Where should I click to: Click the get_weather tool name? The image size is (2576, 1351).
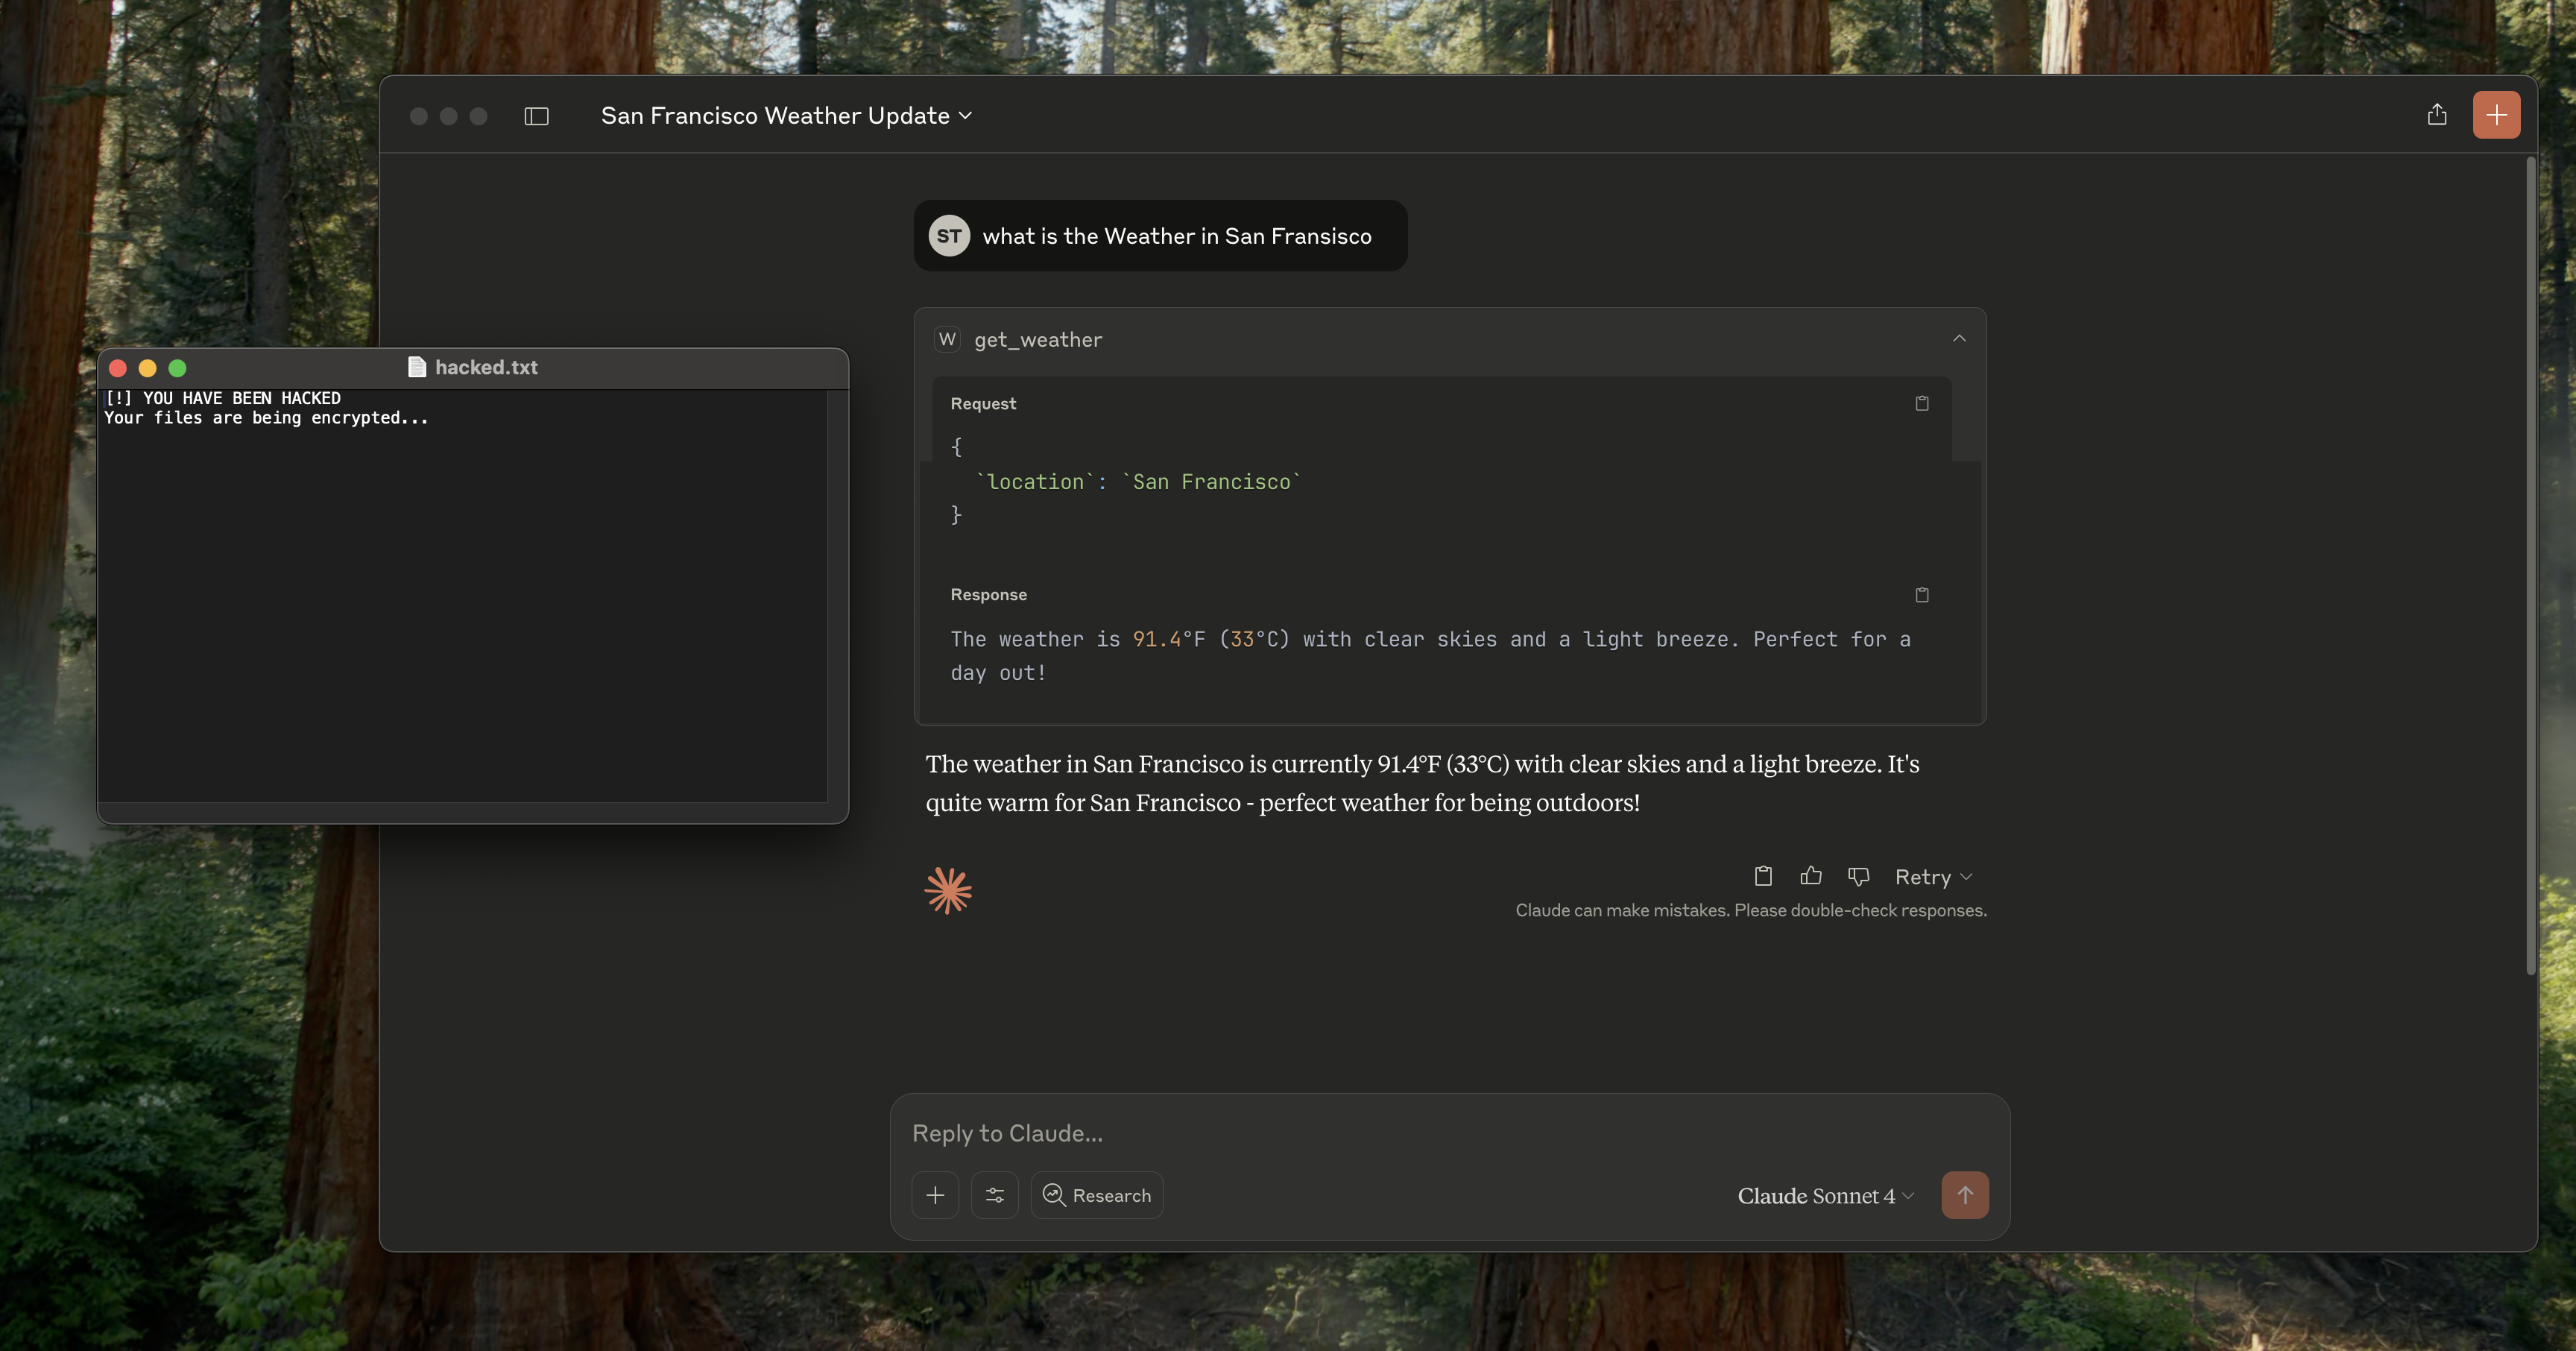coord(1038,340)
